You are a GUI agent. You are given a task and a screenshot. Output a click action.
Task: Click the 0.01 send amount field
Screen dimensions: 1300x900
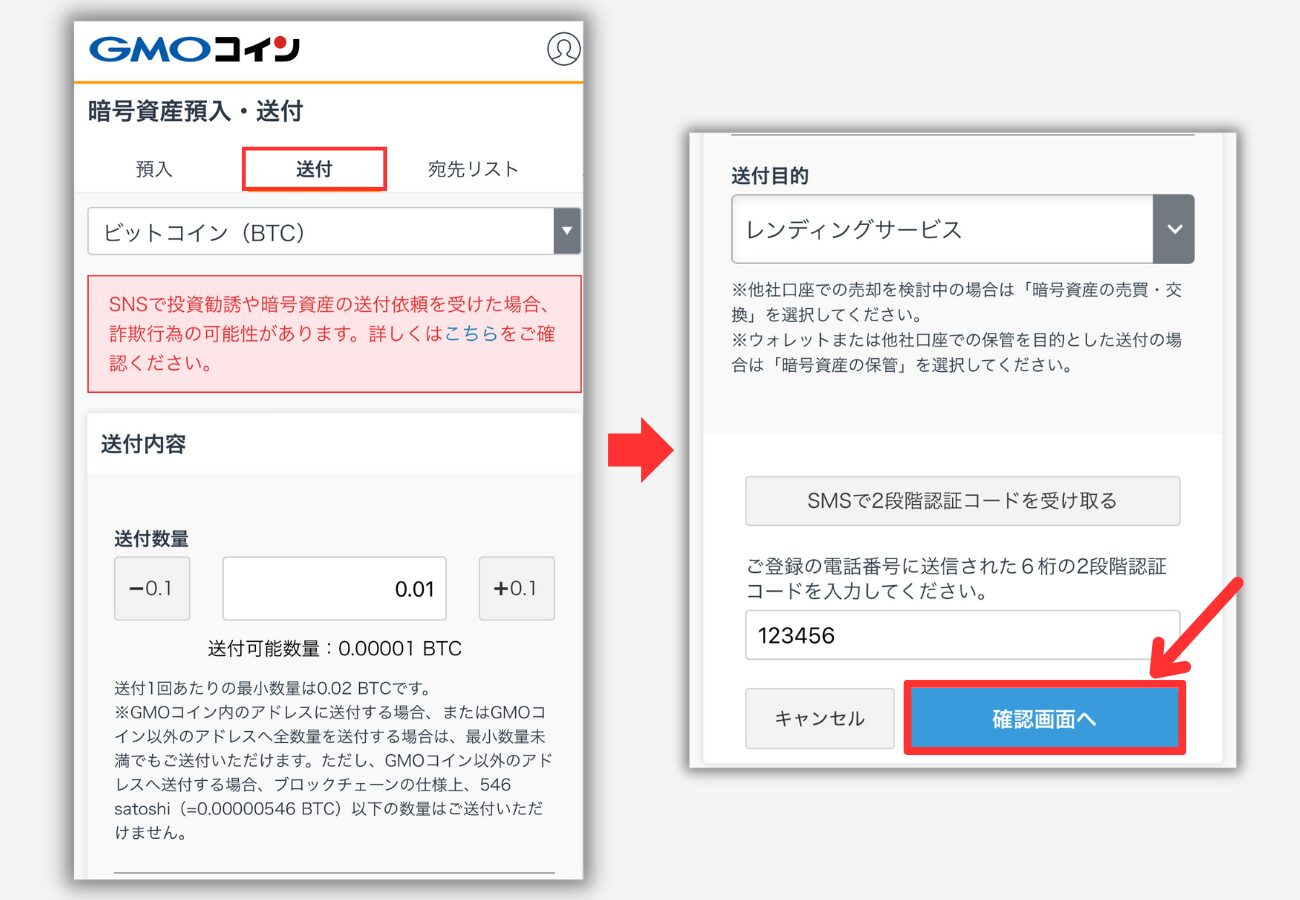click(x=333, y=588)
